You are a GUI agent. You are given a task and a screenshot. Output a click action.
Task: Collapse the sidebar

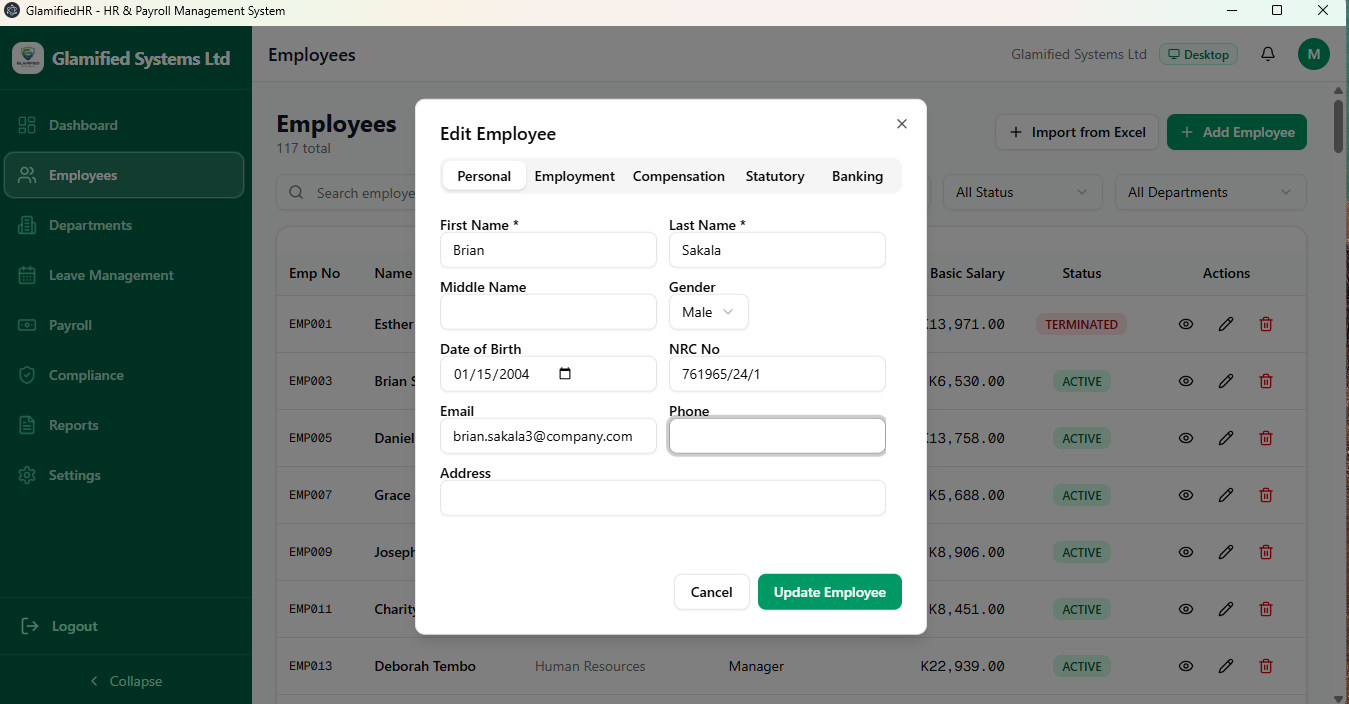click(x=126, y=681)
